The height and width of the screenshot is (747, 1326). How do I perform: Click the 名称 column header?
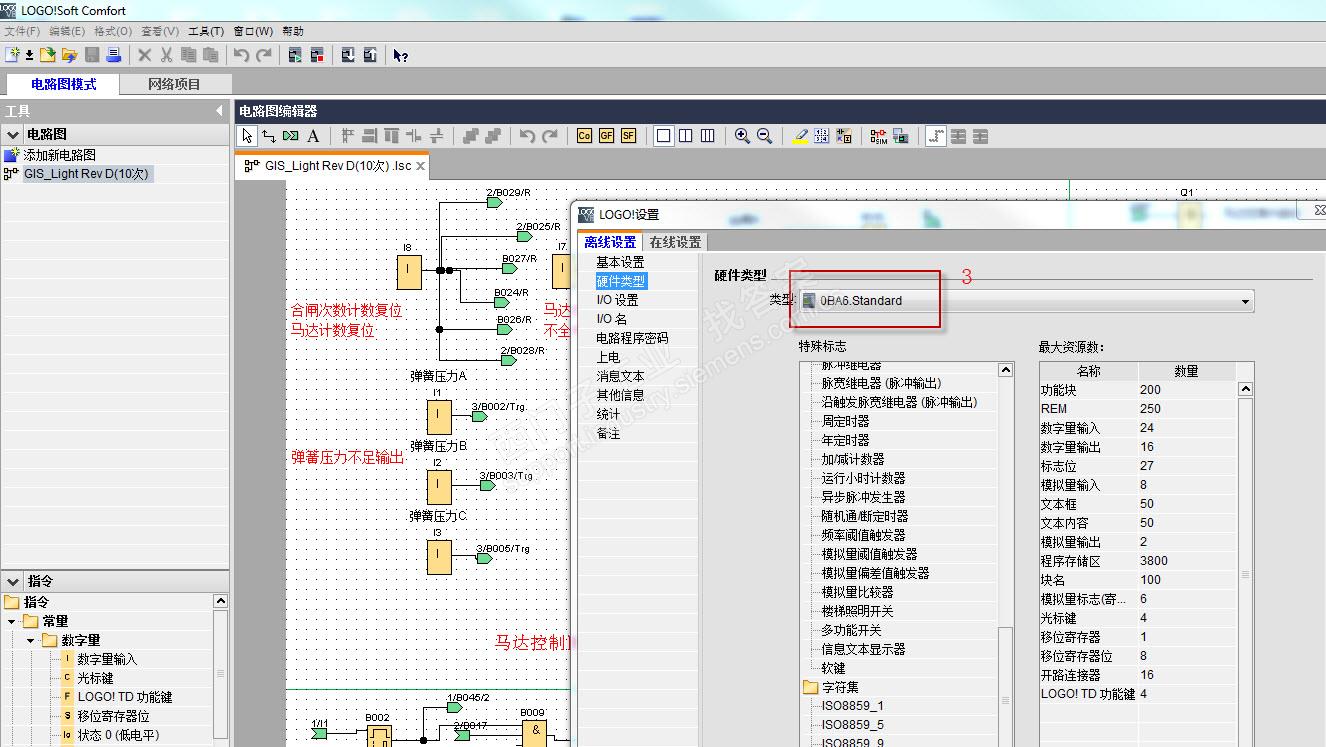coord(1088,371)
